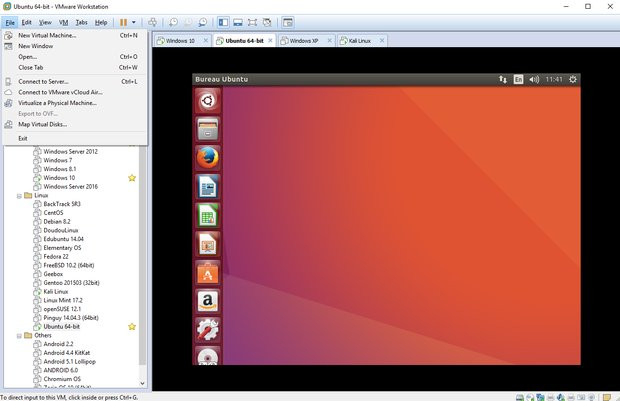Launch LibreOffice Calc from the dock
Screen dimensions: 620x401
pyautogui.click(x=208, y=215)
